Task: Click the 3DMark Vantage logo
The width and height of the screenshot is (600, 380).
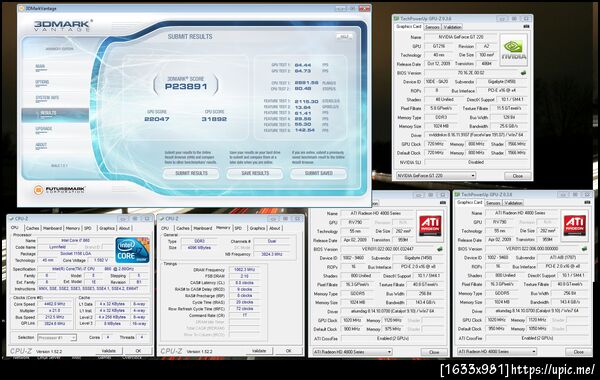Action: [x=63, y=26]
